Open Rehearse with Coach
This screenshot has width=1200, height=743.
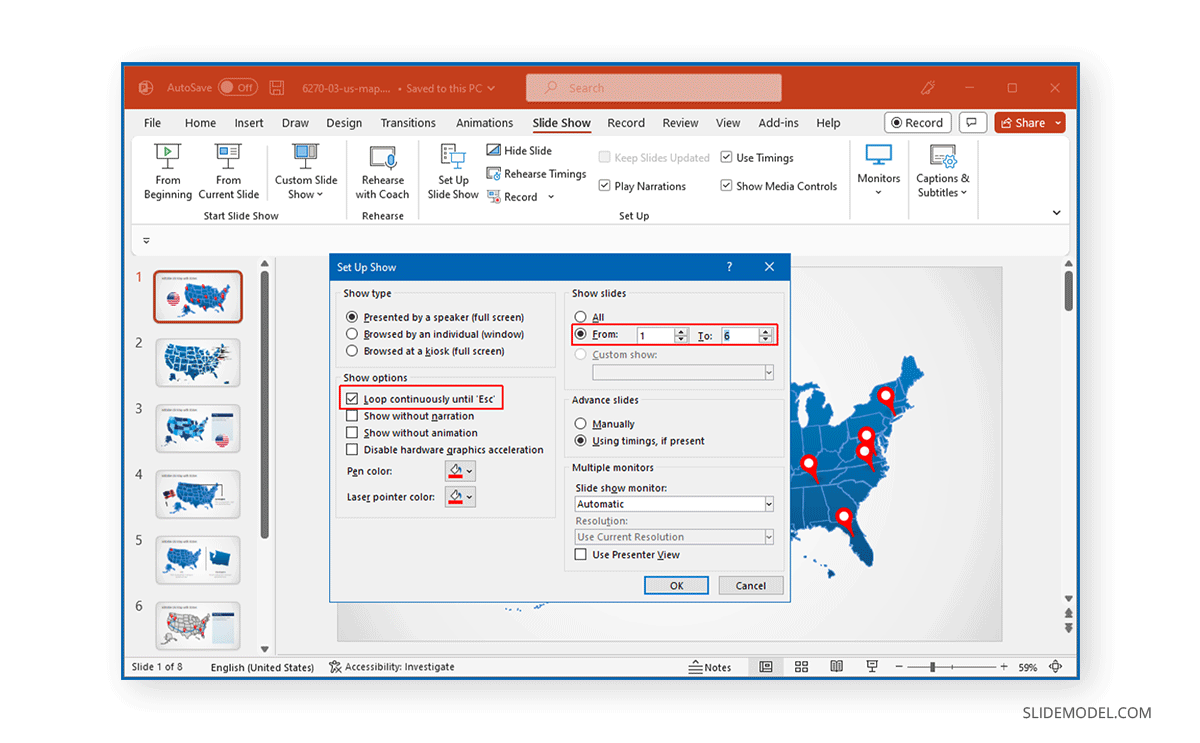[x=382, y=170]
